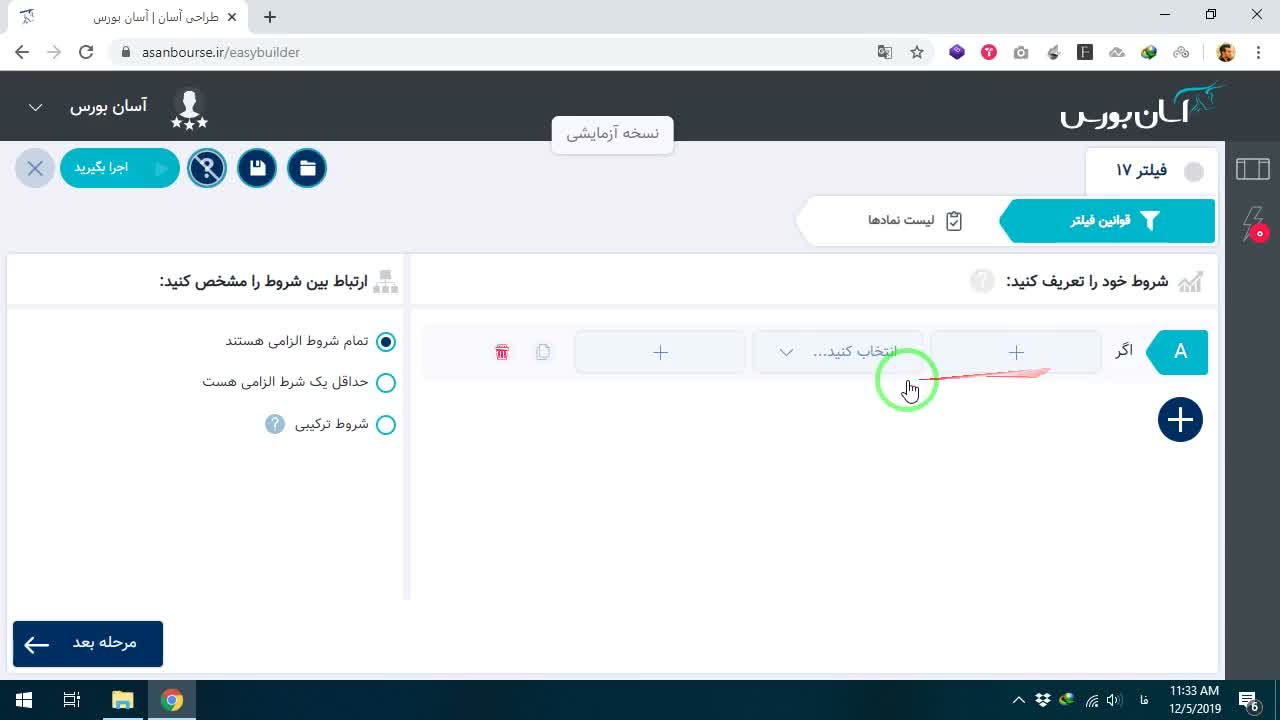The width and height of the screenshot is (1280, 720).
Task: Go back in the browser
Action: (22, 52)
